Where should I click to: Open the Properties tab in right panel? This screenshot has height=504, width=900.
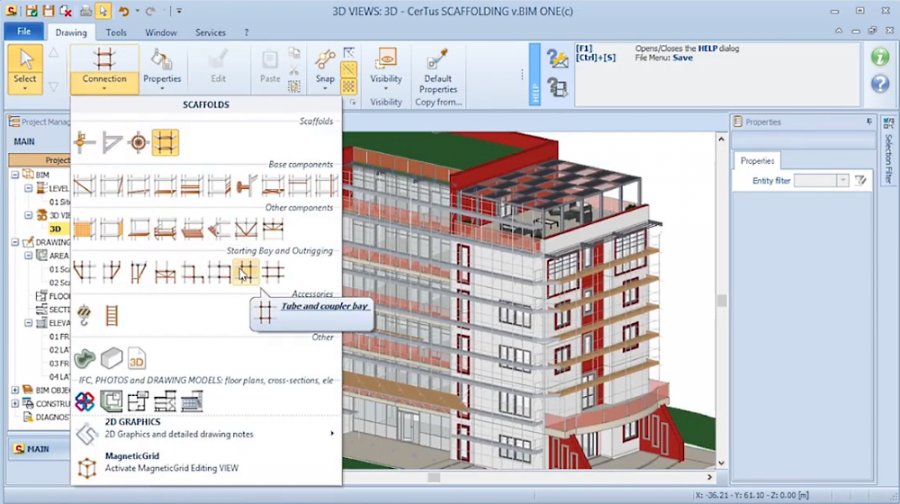coord(757,161)
